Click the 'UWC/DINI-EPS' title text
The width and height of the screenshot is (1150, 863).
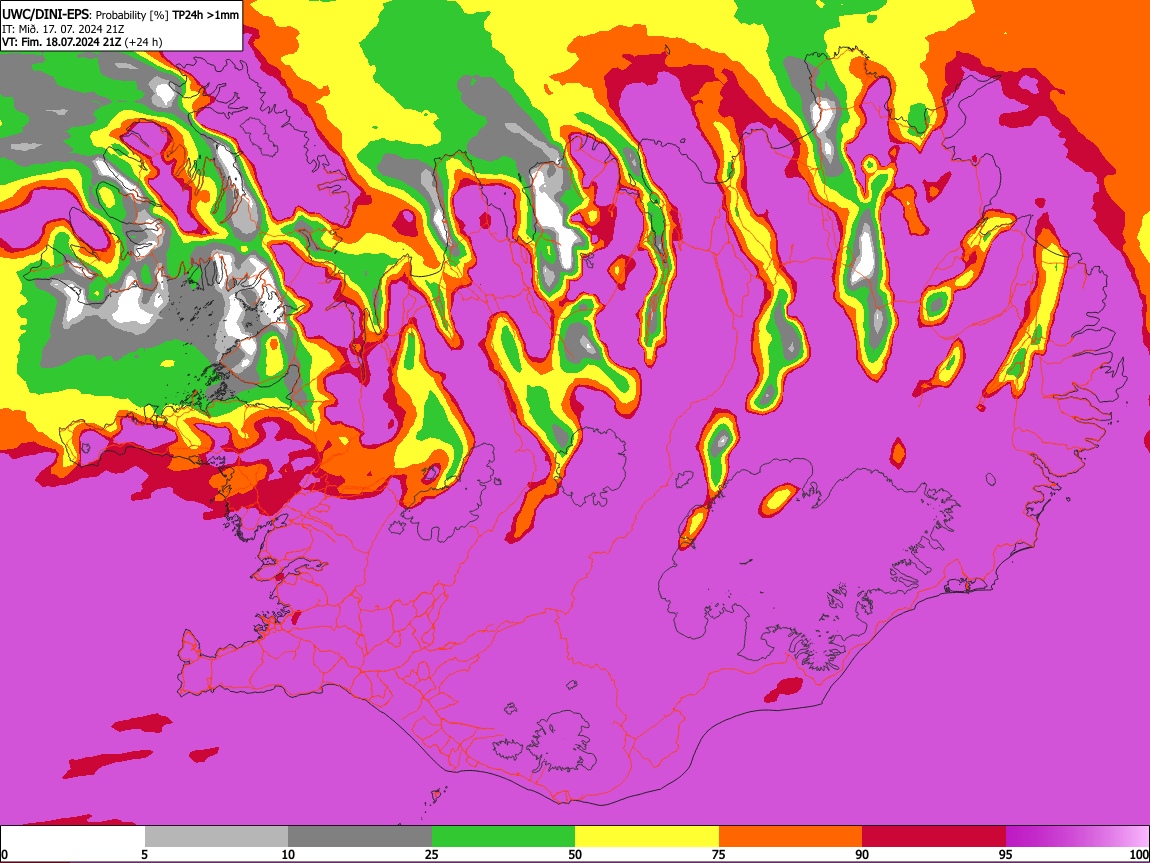coord(45,15)
